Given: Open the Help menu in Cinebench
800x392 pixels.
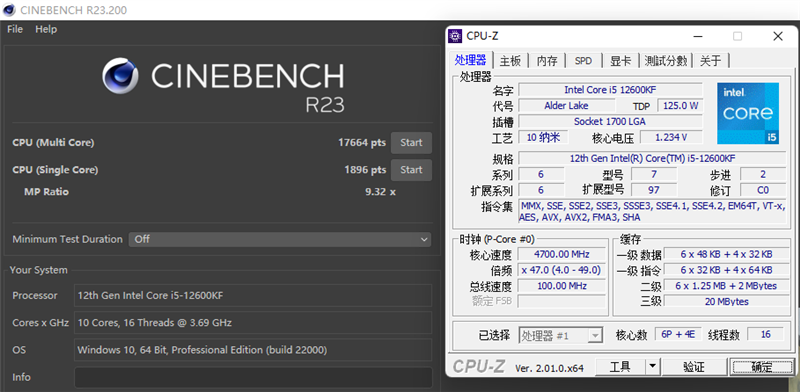Looking at the screenshot, I should (46, 29).
